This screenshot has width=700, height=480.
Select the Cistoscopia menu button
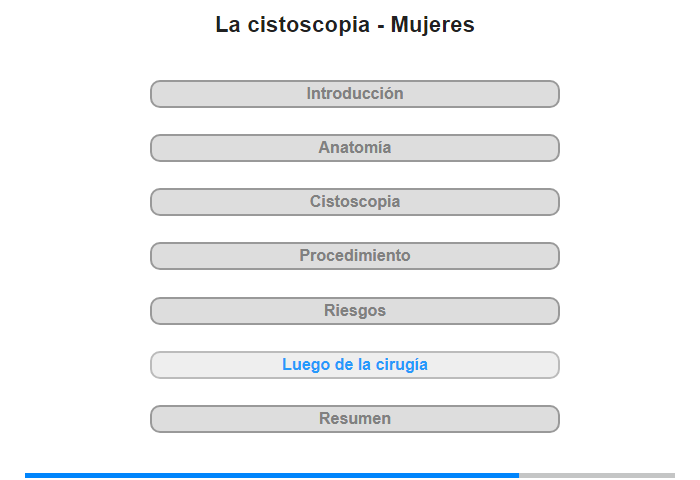point(354,202)
